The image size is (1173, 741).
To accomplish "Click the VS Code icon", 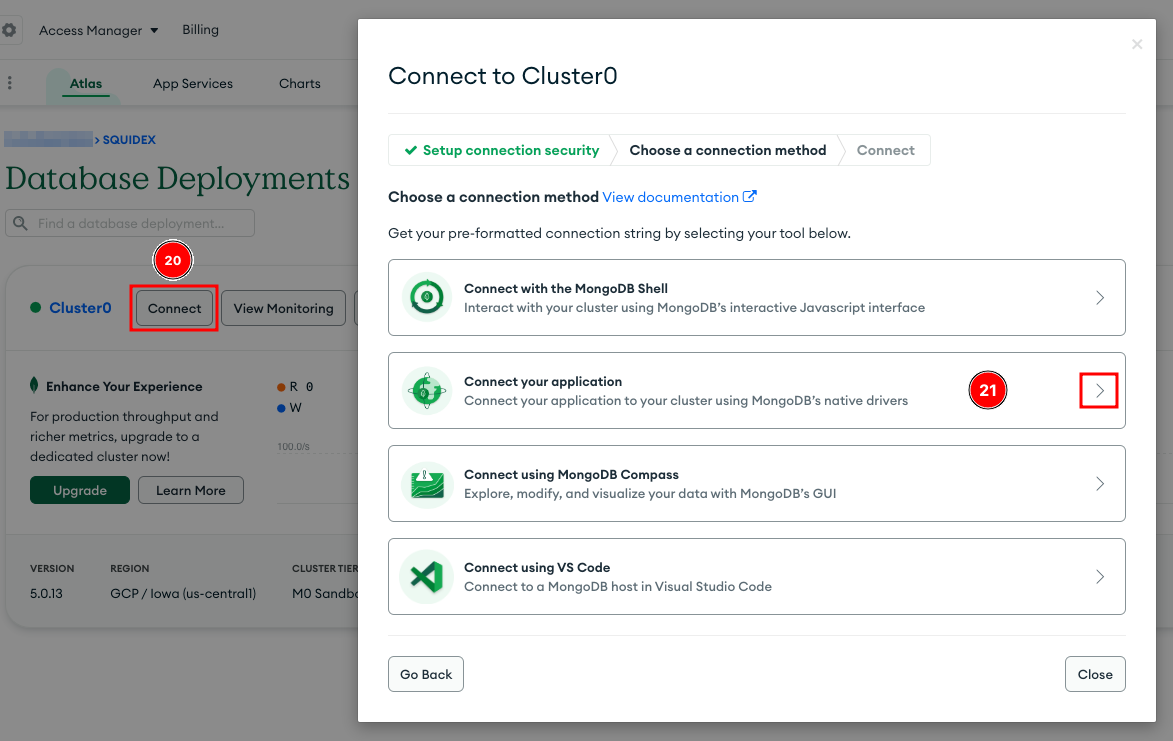I will (x=427, y=576).
